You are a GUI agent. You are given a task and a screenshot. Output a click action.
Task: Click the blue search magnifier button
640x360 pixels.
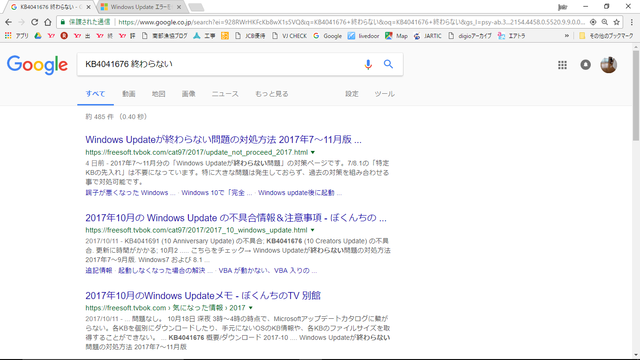tap(388, 64)
